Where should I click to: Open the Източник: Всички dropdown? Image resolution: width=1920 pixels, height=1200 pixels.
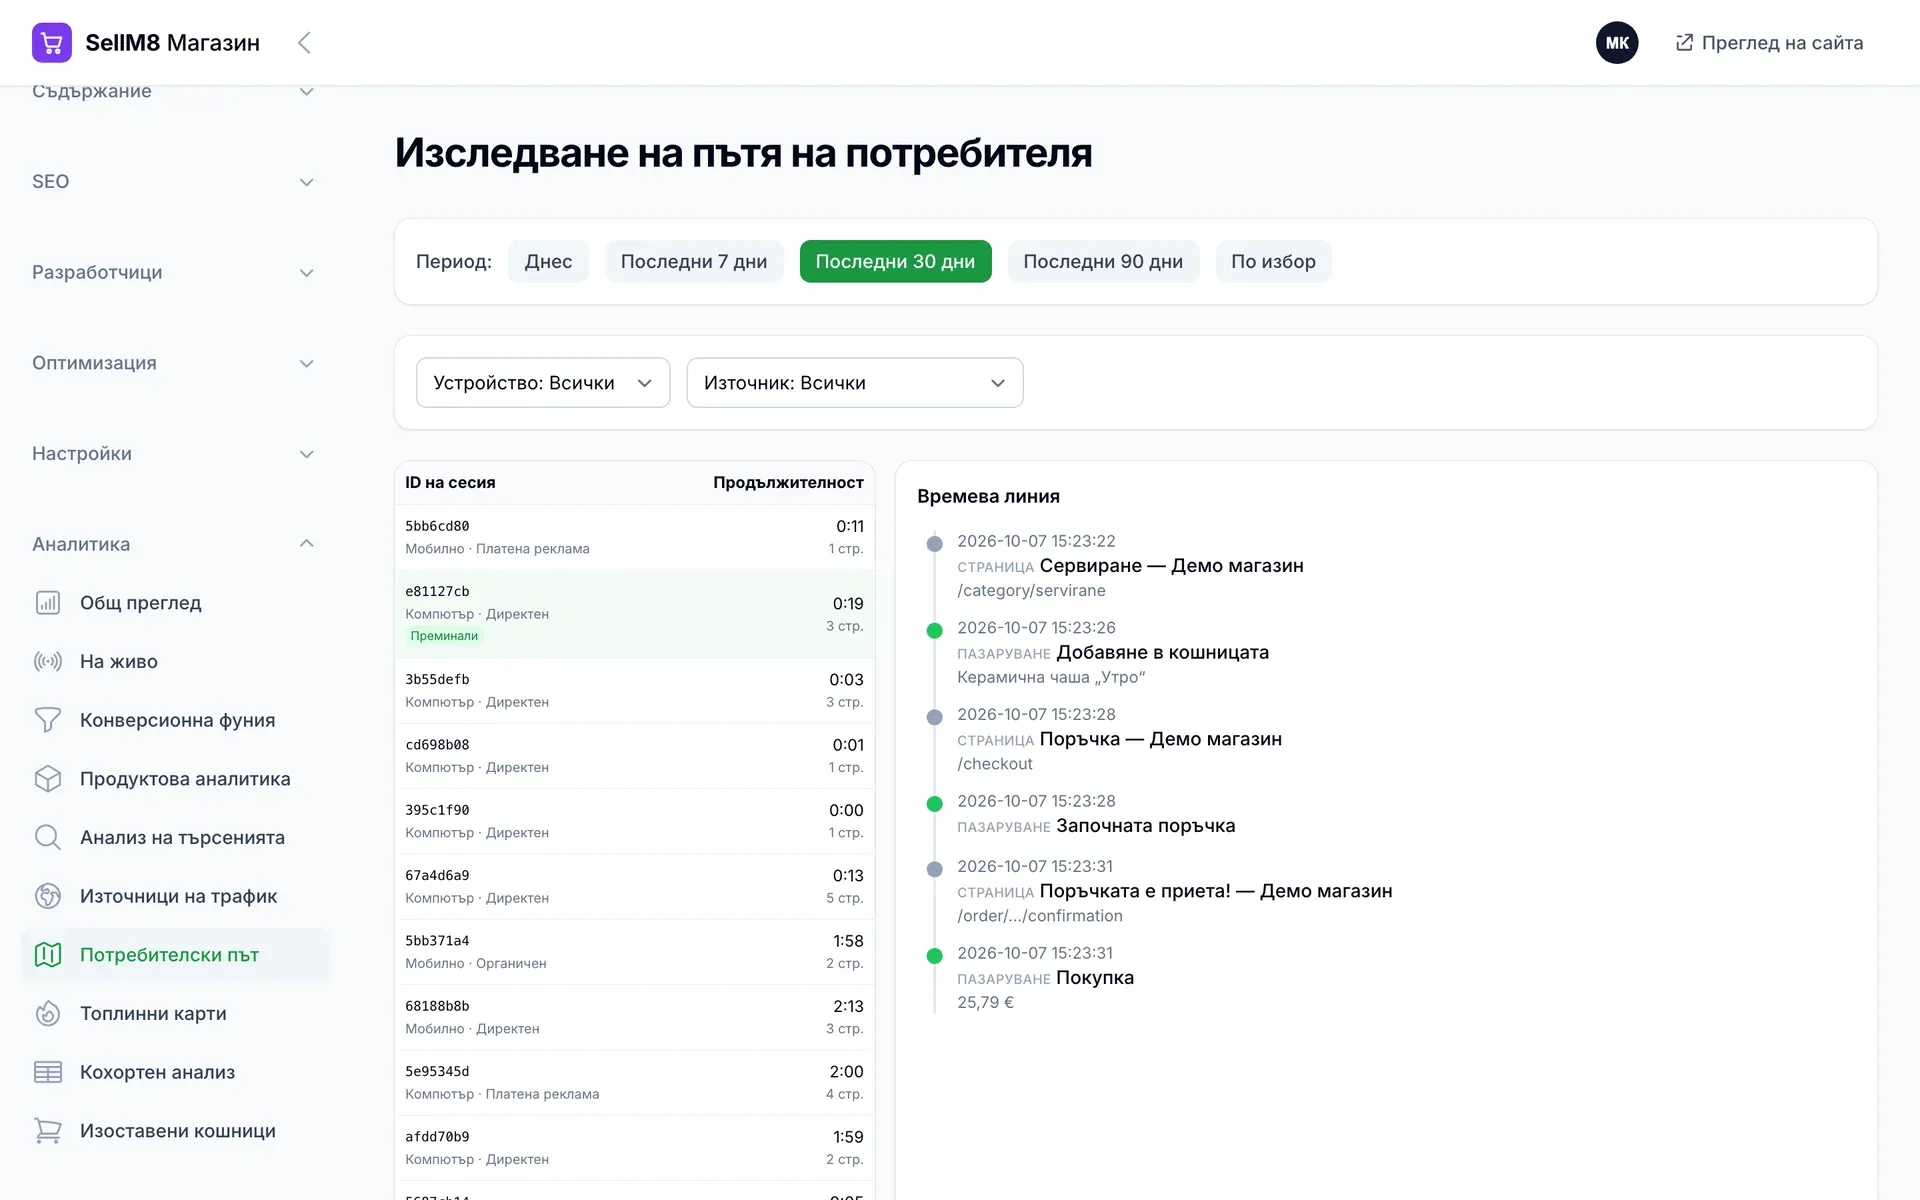(x=855, y=383)
